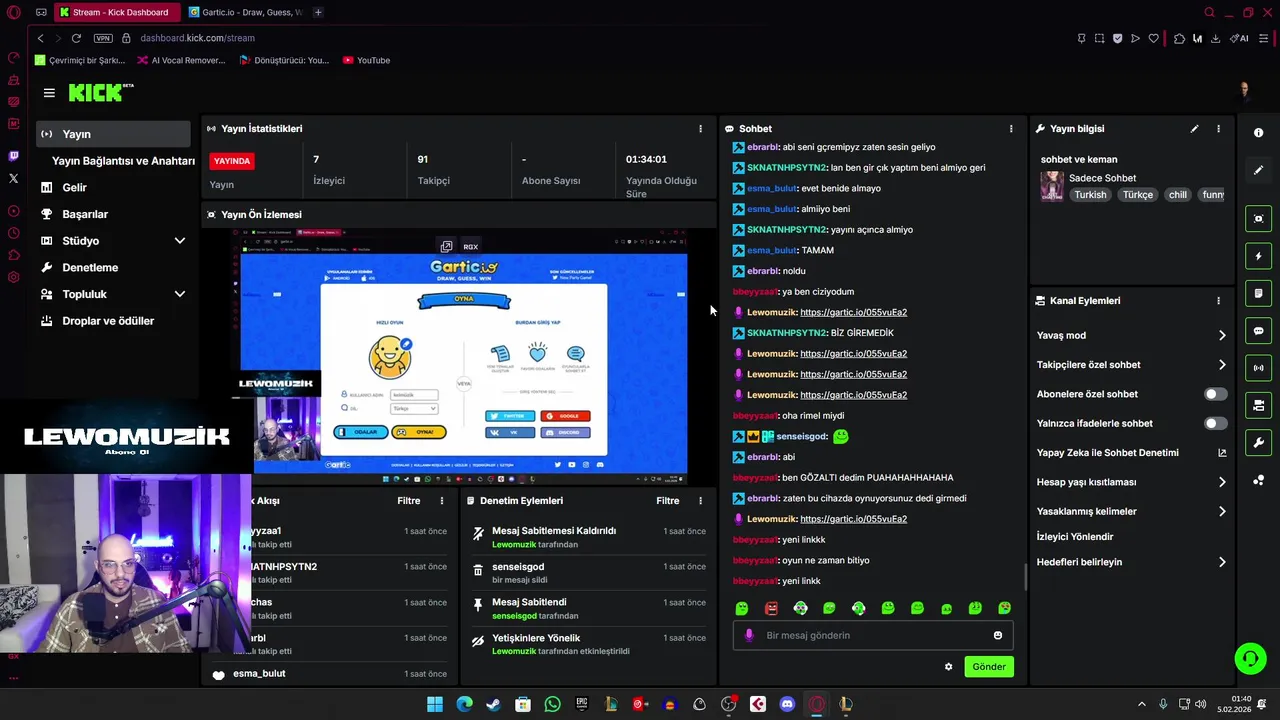The height and width of the screenshot is (720, 1280).
Task: Toggle the lightning bolt widget icon in right sidebar
Action: [x=1258, y=256]
